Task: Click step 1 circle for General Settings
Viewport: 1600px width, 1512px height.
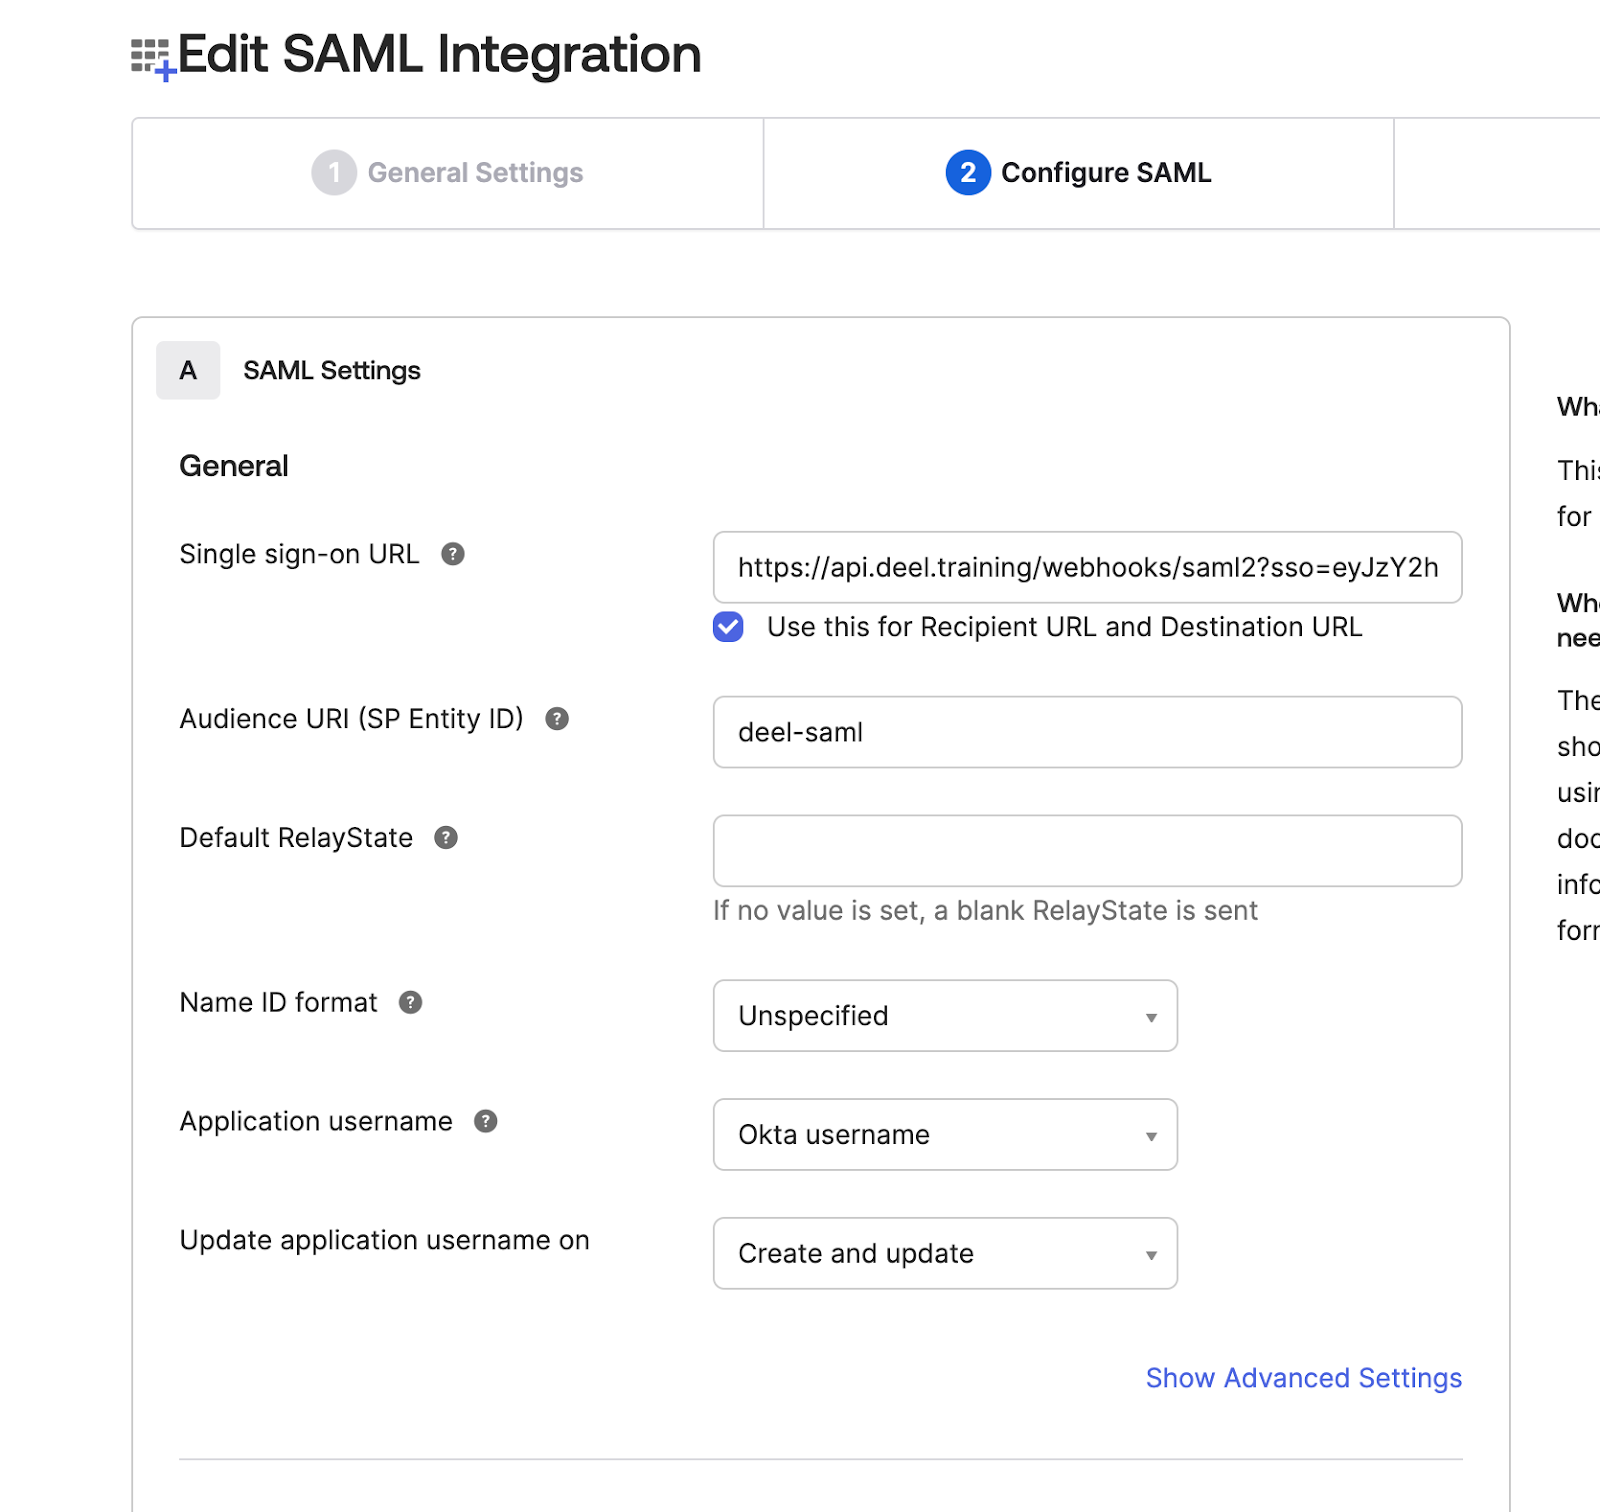Action: [x=334, y=173]
